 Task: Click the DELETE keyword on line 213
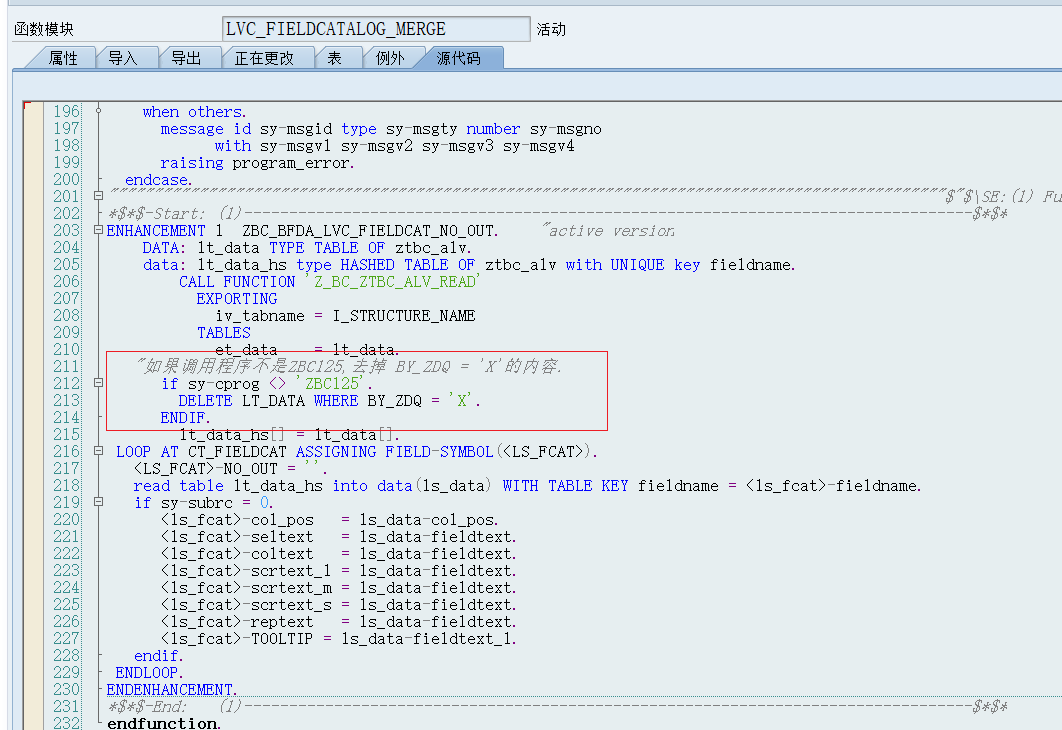coord(205,401)
